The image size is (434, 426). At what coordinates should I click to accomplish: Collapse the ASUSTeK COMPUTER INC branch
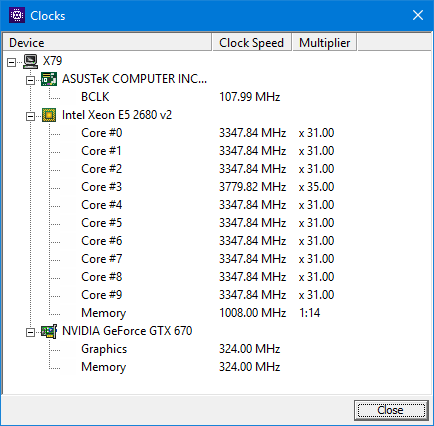30,80
